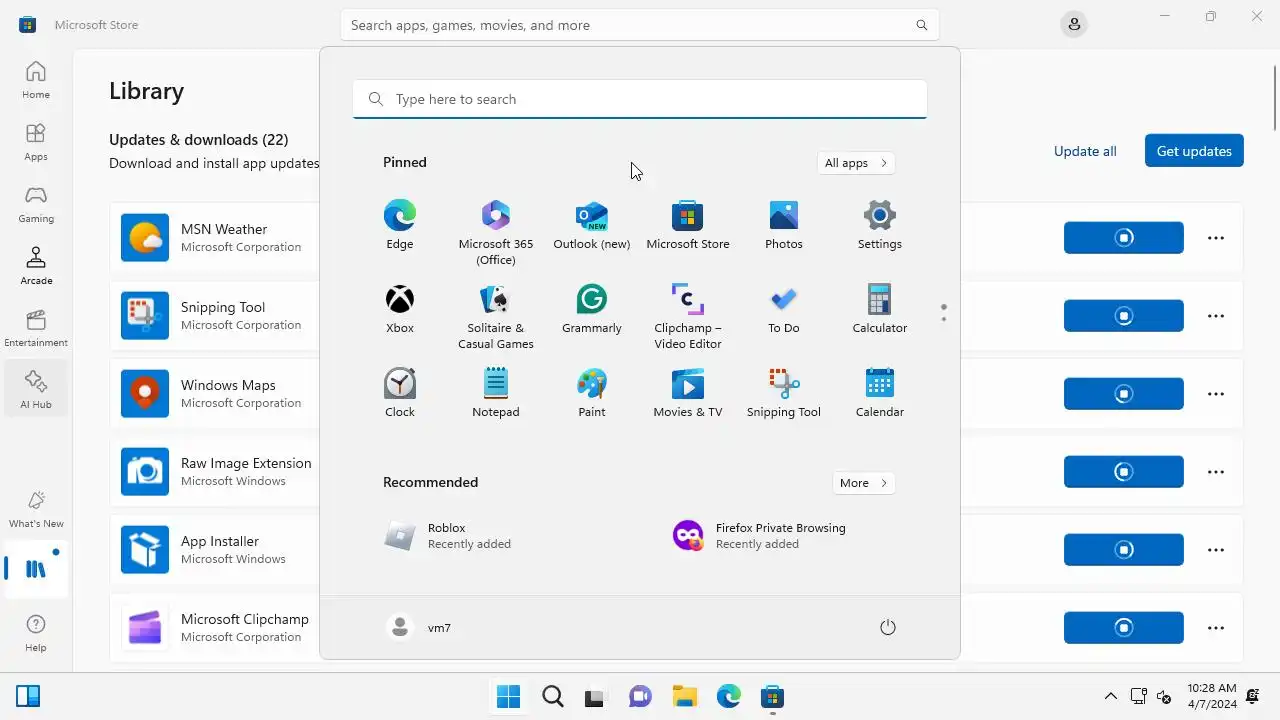Launch Xbox pinned app
1280x720 pixels.
tap(399, 309)
